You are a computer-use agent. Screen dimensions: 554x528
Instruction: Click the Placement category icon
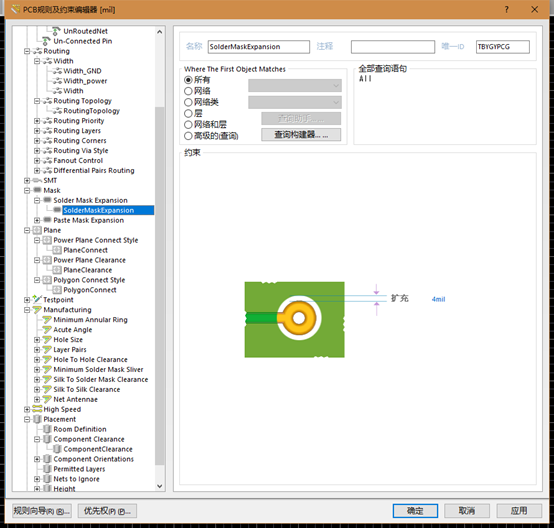(37, 419)
